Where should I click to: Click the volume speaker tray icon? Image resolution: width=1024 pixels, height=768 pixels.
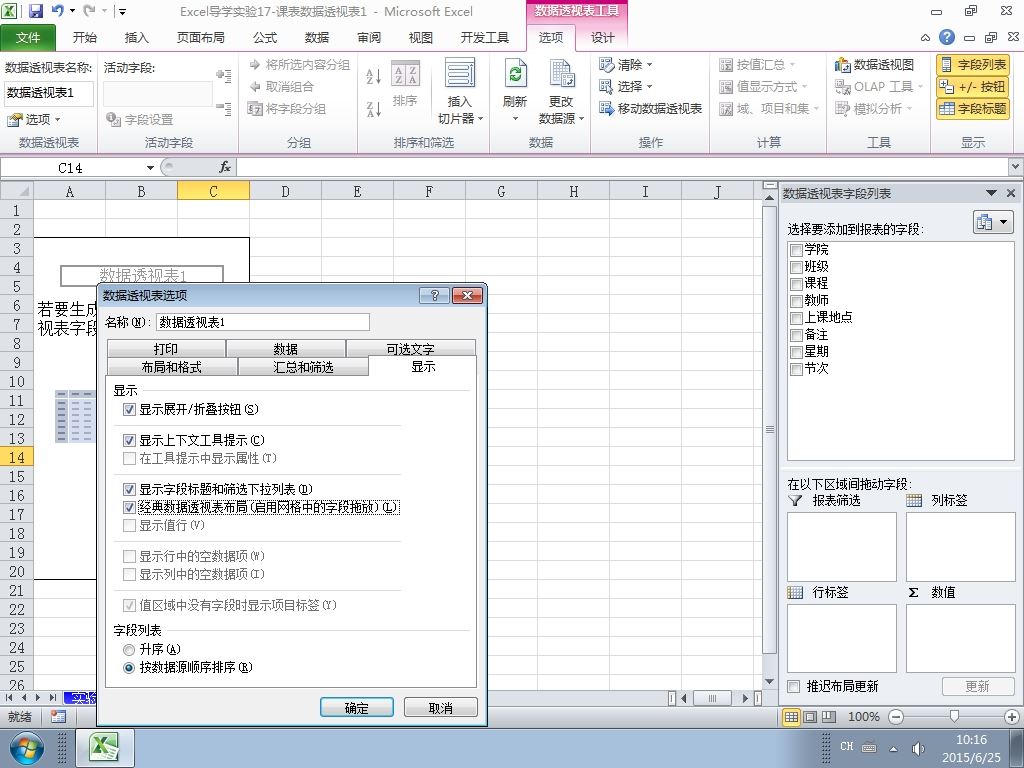918,748
